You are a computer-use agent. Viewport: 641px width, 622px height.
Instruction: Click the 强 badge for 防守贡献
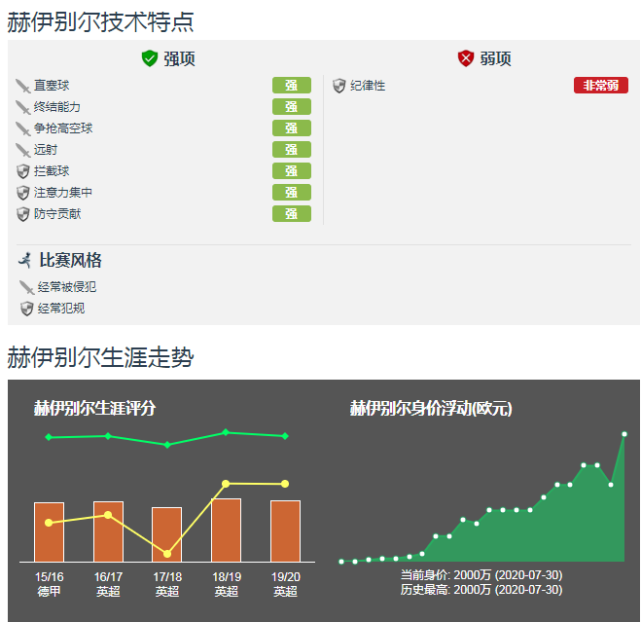pyautogui.click(x=291, y=214)
